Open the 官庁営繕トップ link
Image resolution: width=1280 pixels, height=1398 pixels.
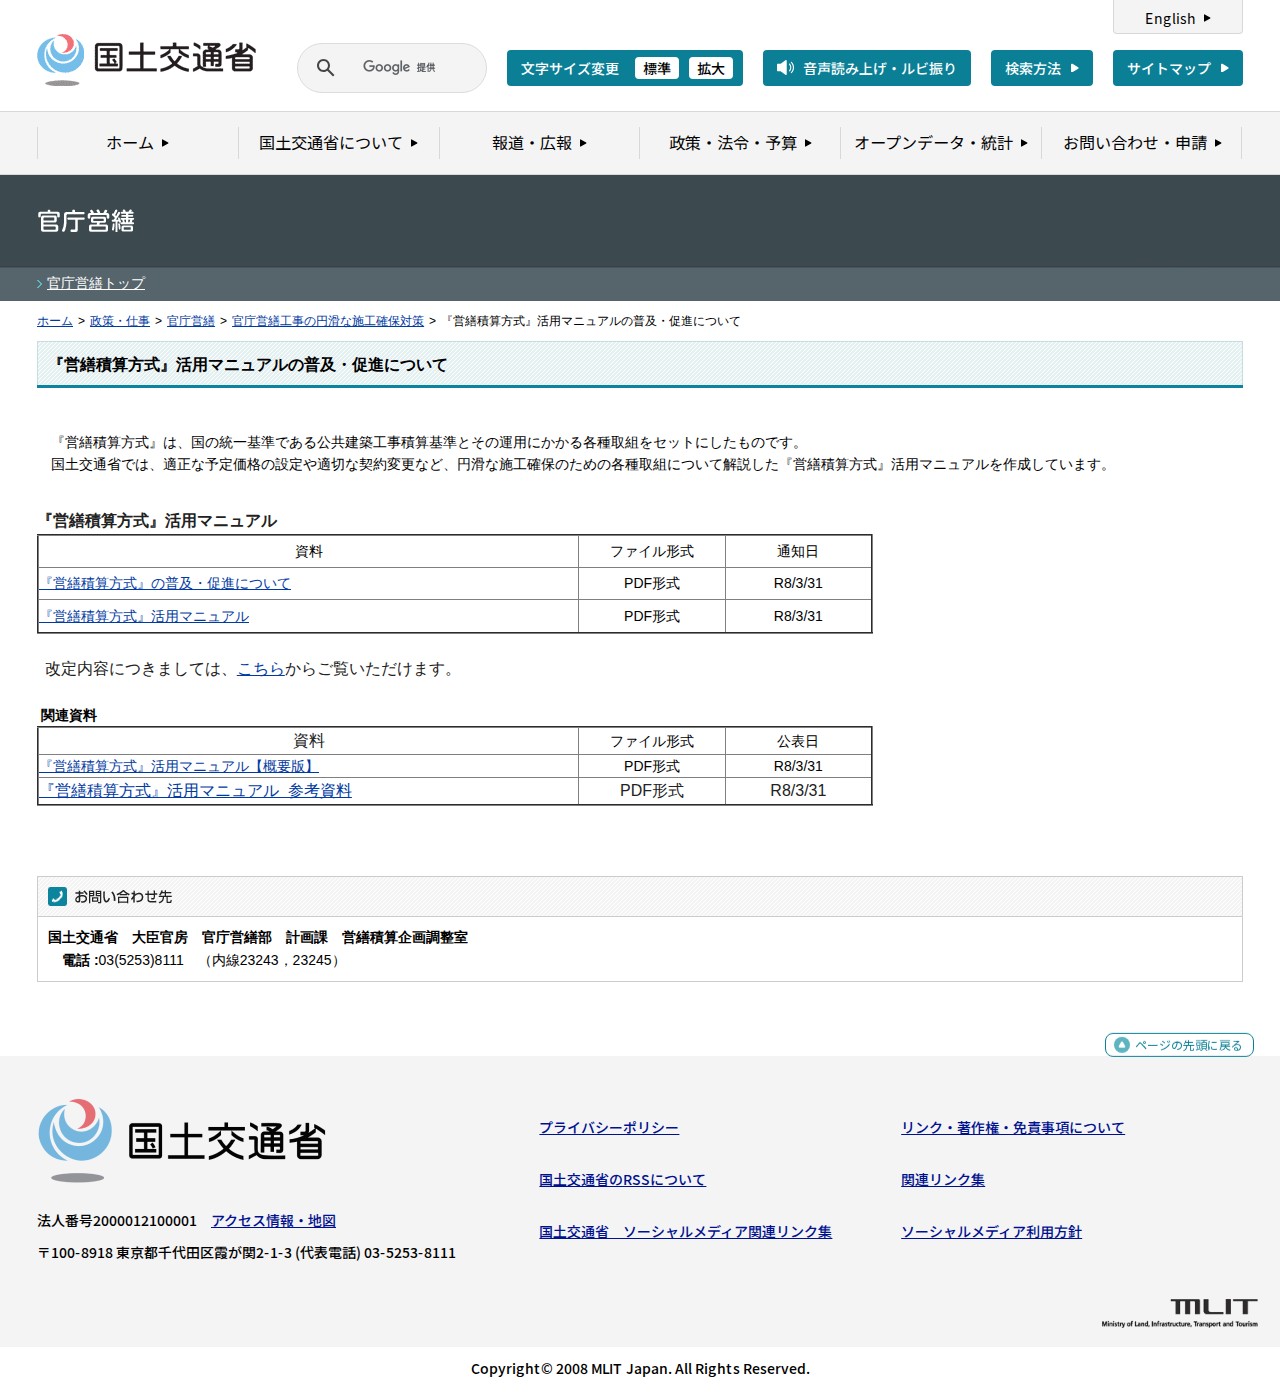click(x=96, y=283)
